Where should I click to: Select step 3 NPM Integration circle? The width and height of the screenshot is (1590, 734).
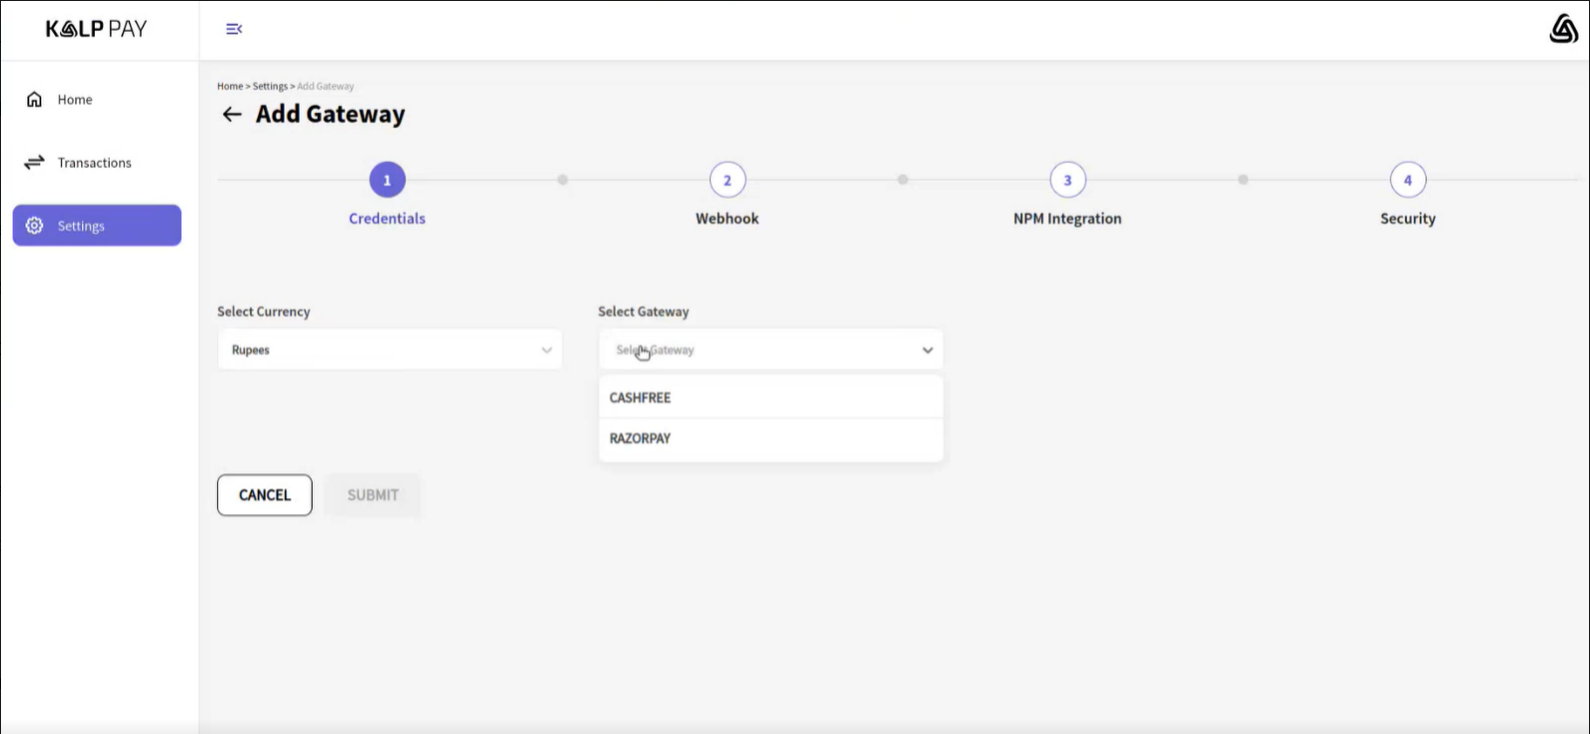[x=1067, y=180]
